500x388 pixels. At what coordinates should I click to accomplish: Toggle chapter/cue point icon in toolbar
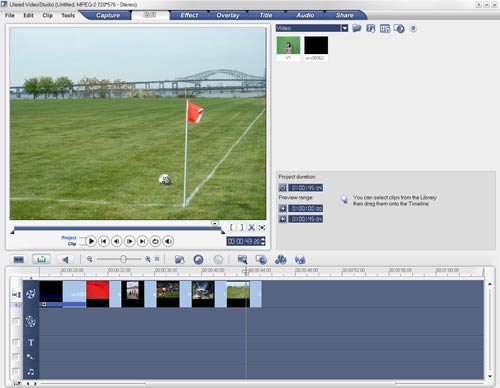300,259
